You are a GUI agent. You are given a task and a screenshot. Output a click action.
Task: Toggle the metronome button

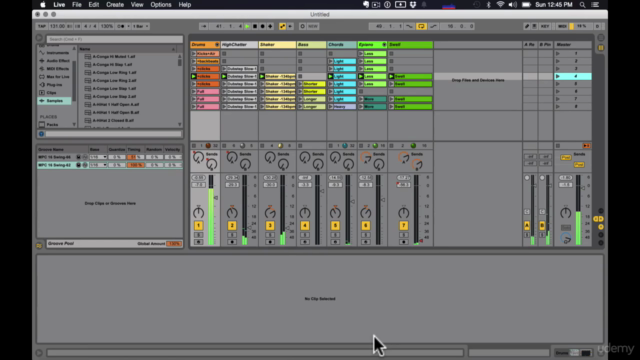coord(120,26)
